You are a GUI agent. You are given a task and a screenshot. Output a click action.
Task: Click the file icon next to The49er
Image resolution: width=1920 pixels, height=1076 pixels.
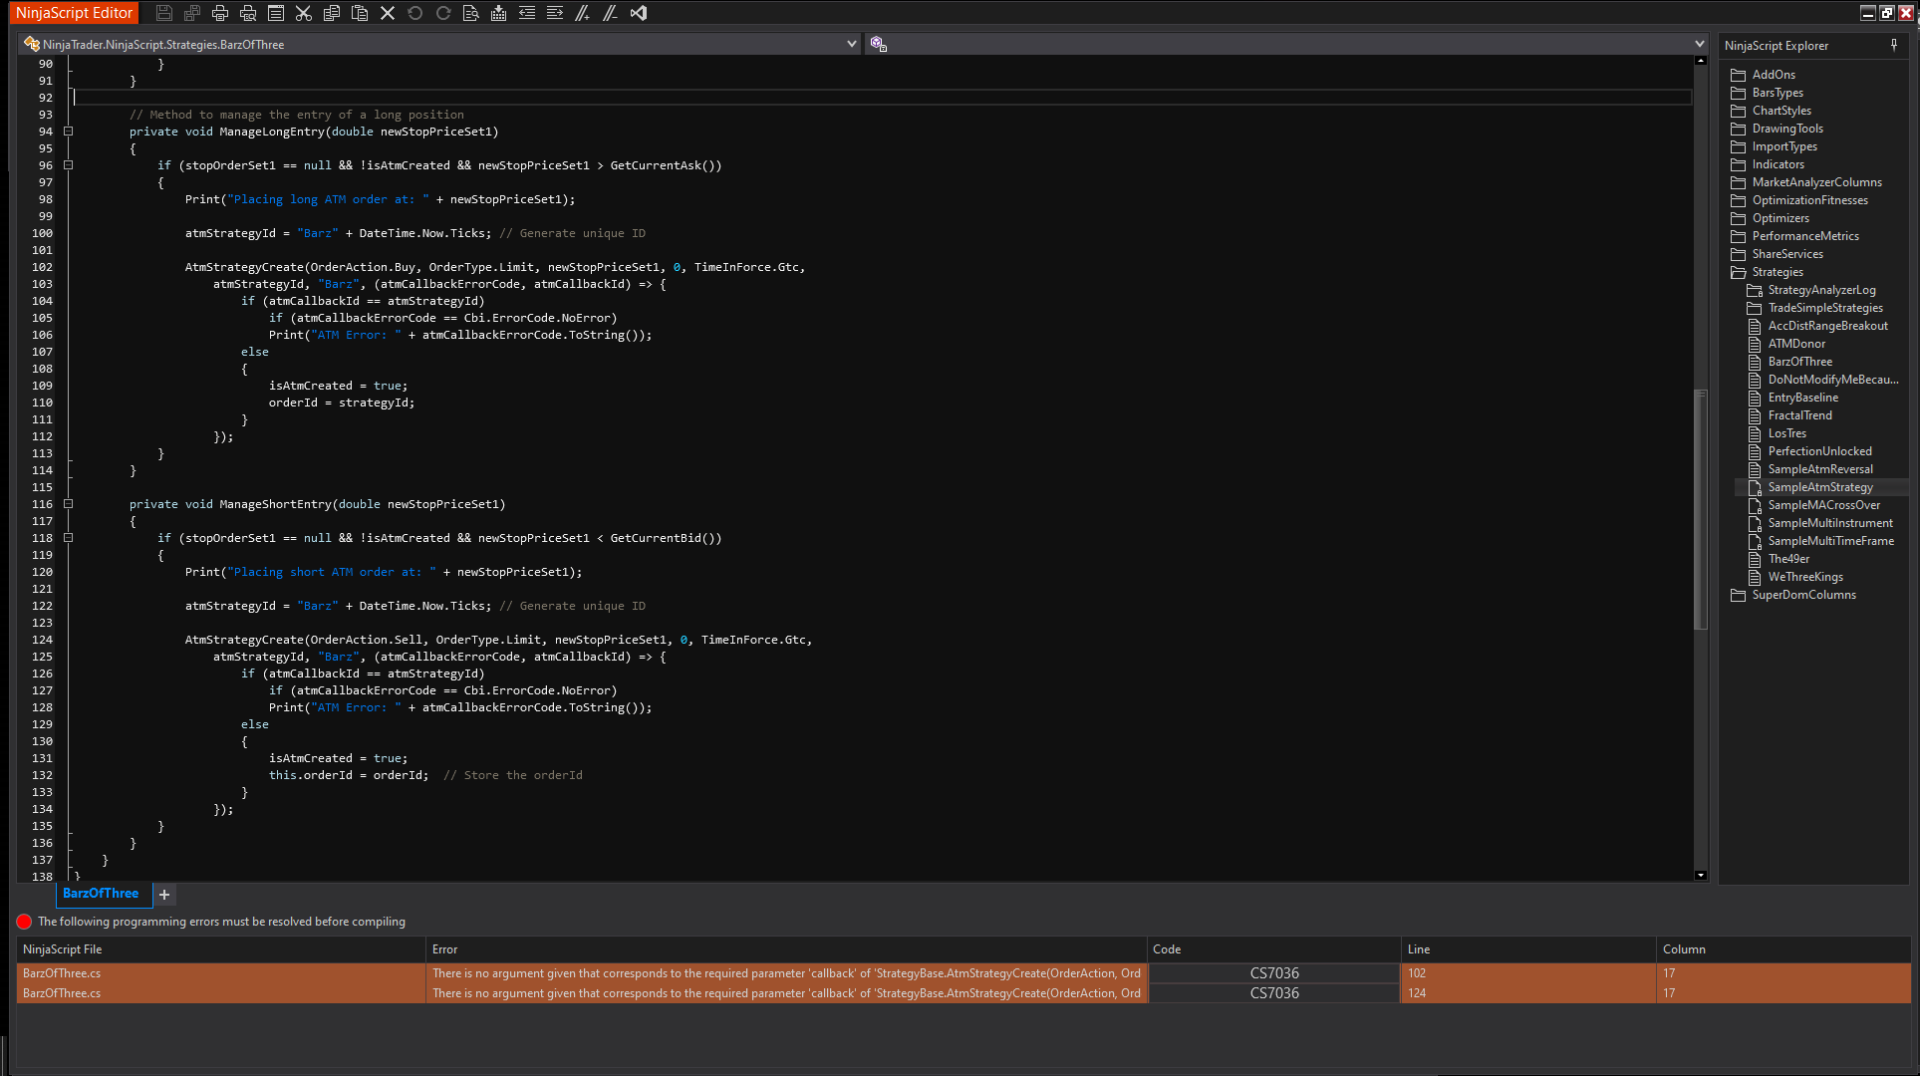click(x=1754, y=559)
